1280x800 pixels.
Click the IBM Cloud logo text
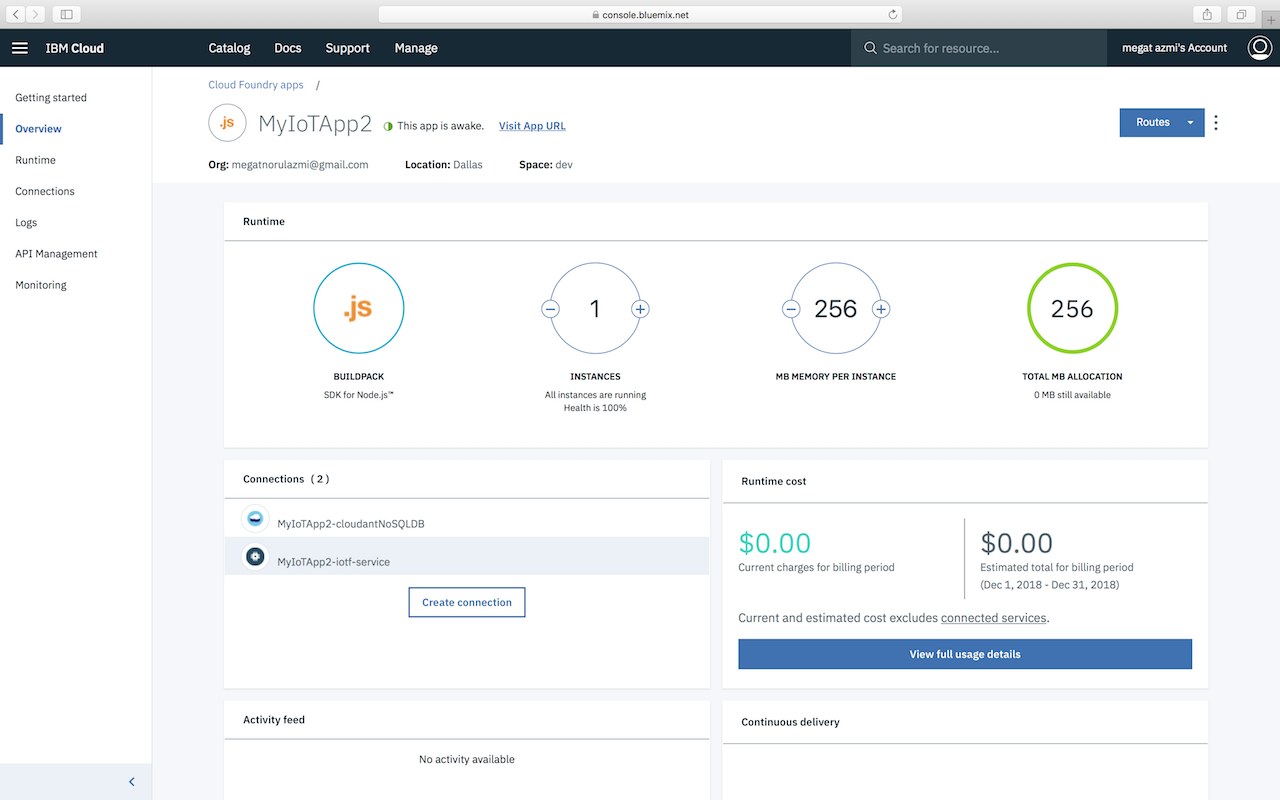[x=75, y=48]
